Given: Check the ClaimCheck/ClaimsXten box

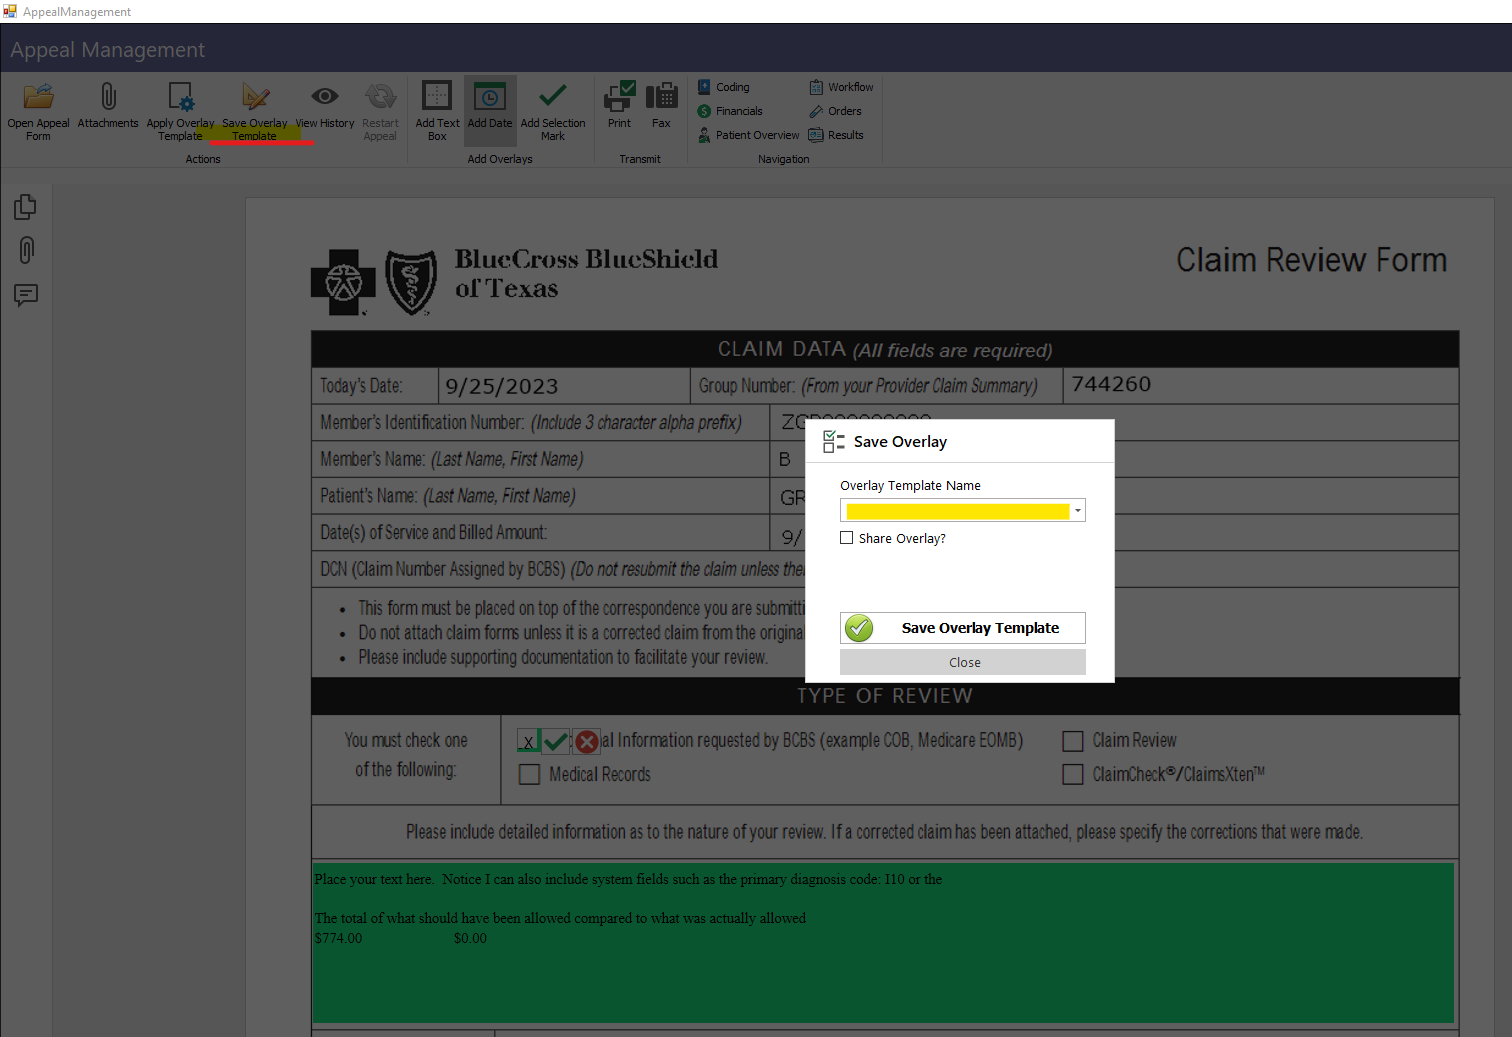Looking at the screenshot, I should [1073, 775].
